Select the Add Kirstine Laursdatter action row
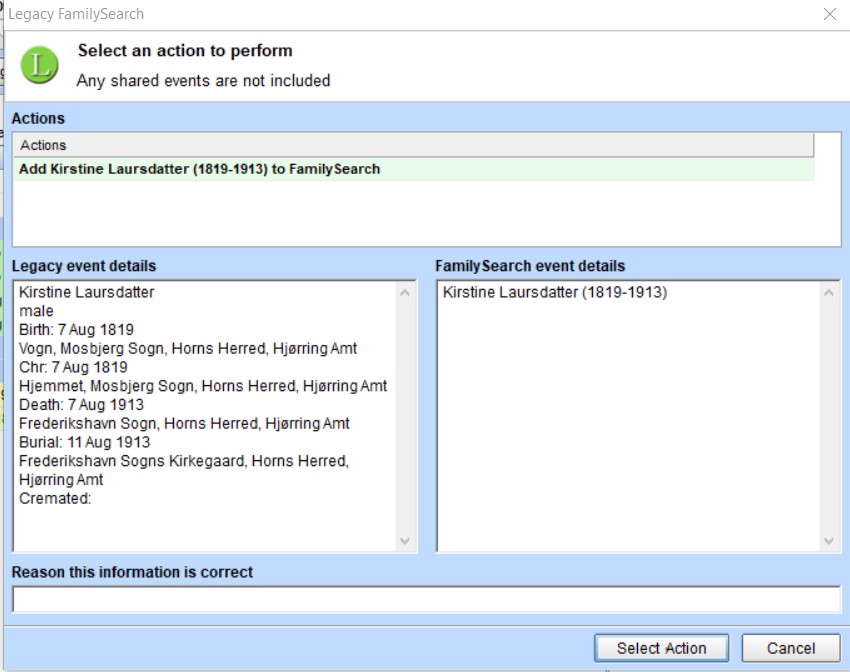 point(414,169)
